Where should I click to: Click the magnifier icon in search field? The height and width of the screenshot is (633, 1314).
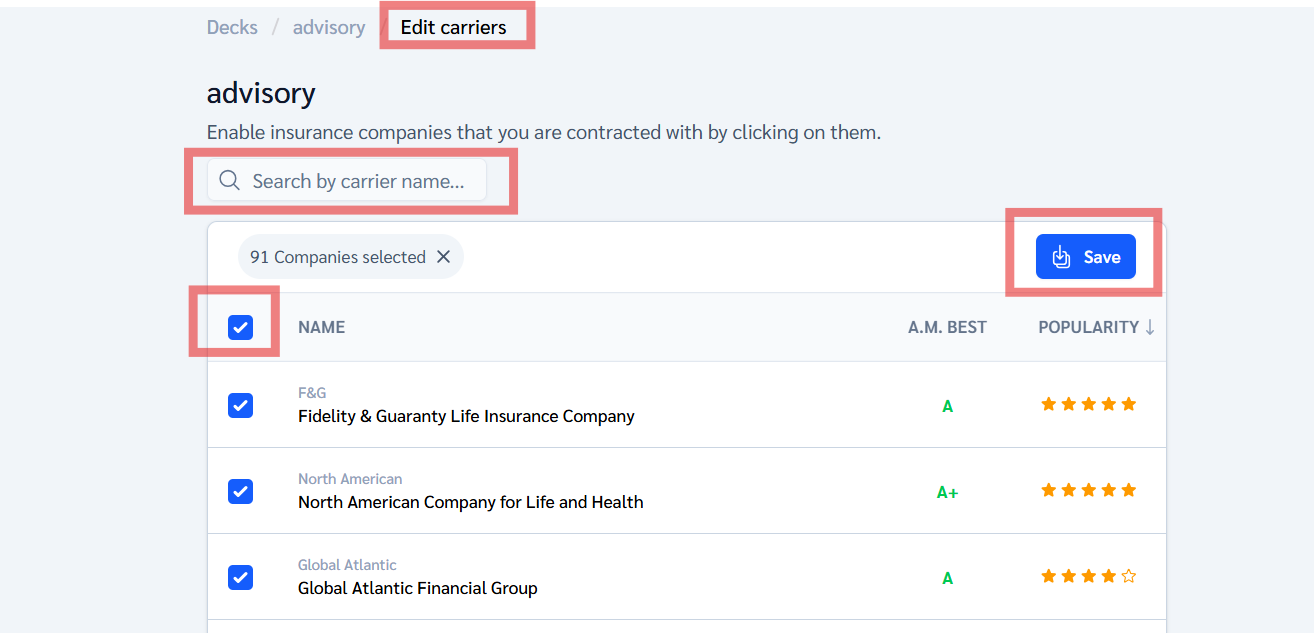pos(229,181)
